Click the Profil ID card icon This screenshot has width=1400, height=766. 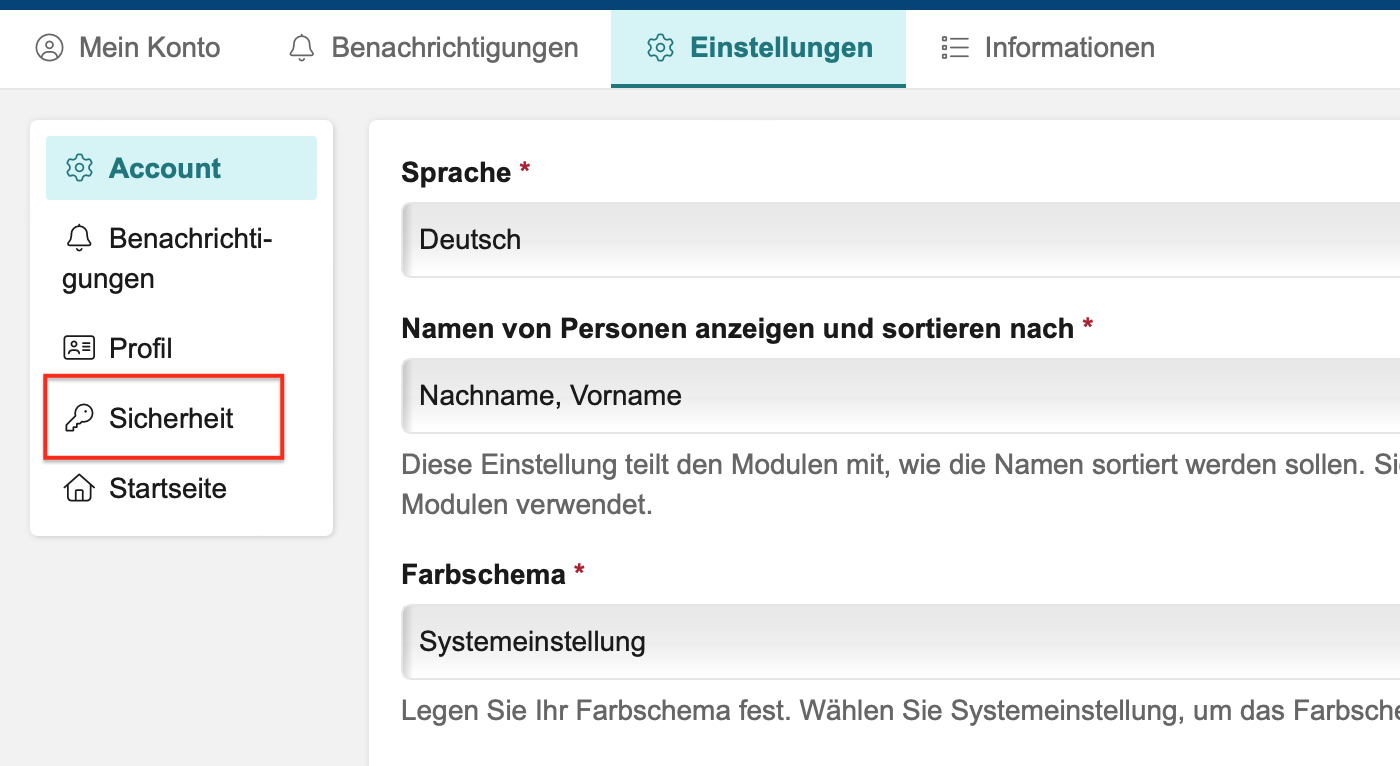[x=79, y=348]
